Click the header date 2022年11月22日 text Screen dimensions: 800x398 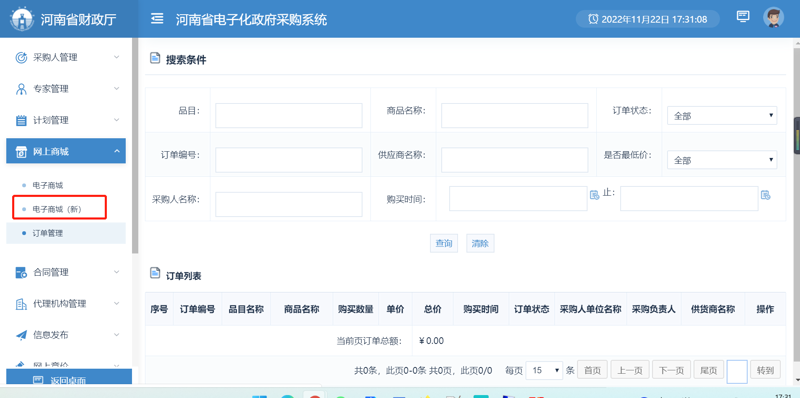point(635,19)
